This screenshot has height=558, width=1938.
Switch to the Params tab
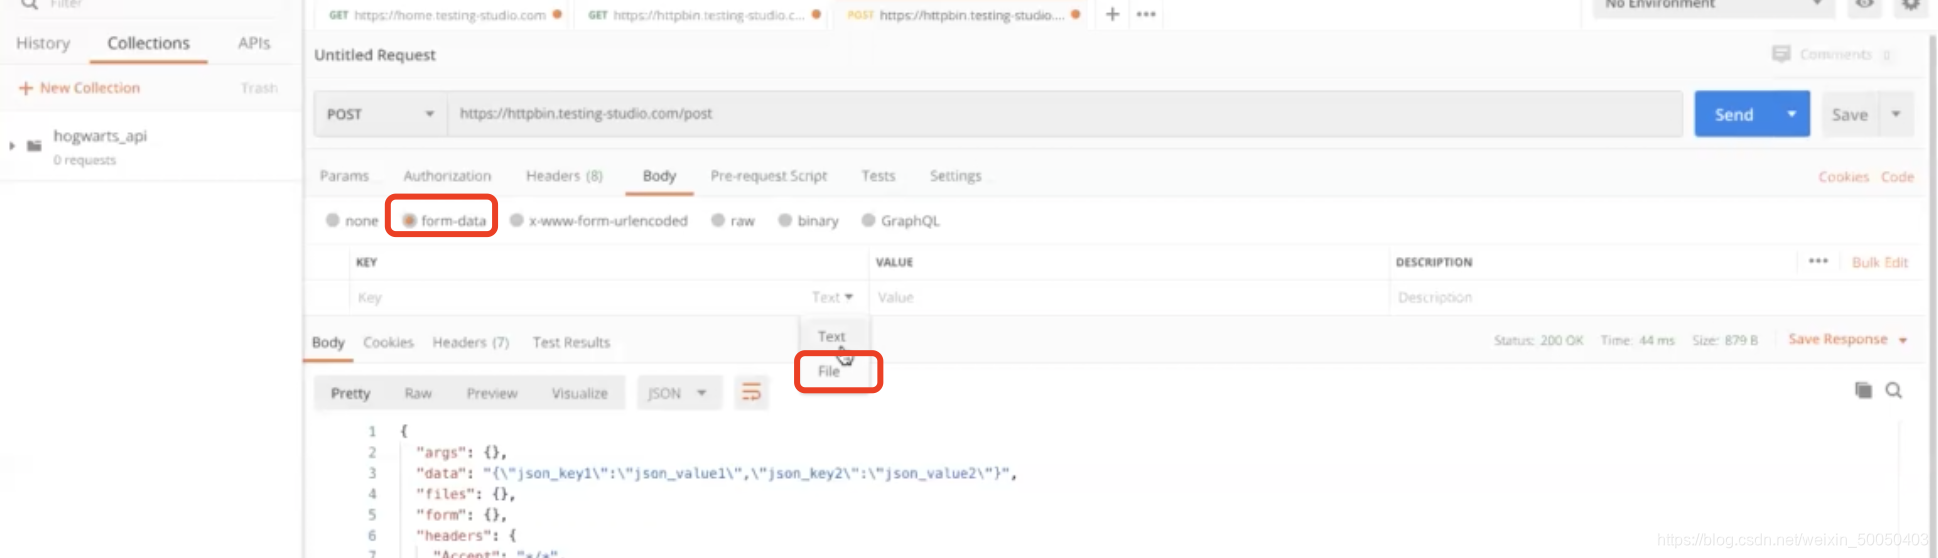(x=344, y=176)
